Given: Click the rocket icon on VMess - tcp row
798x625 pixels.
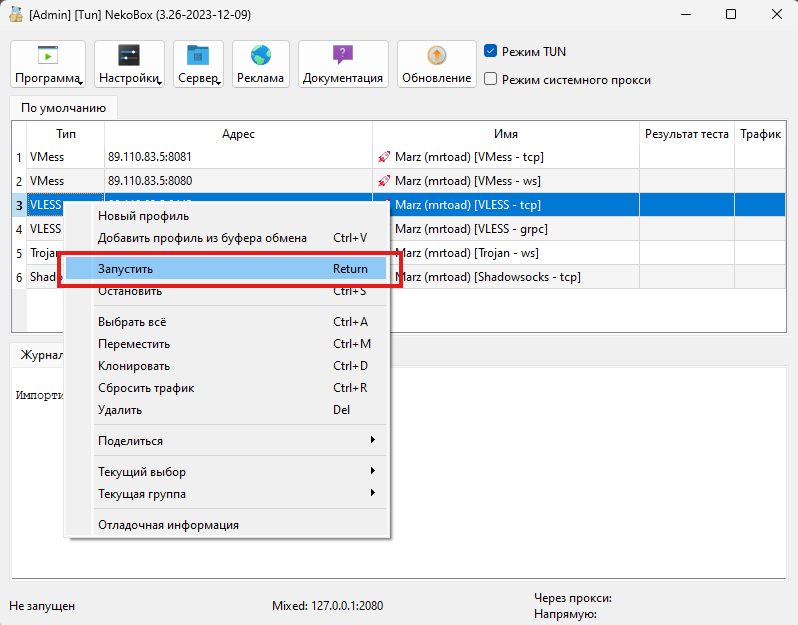Looking at the screenshot, I should 383,157.
